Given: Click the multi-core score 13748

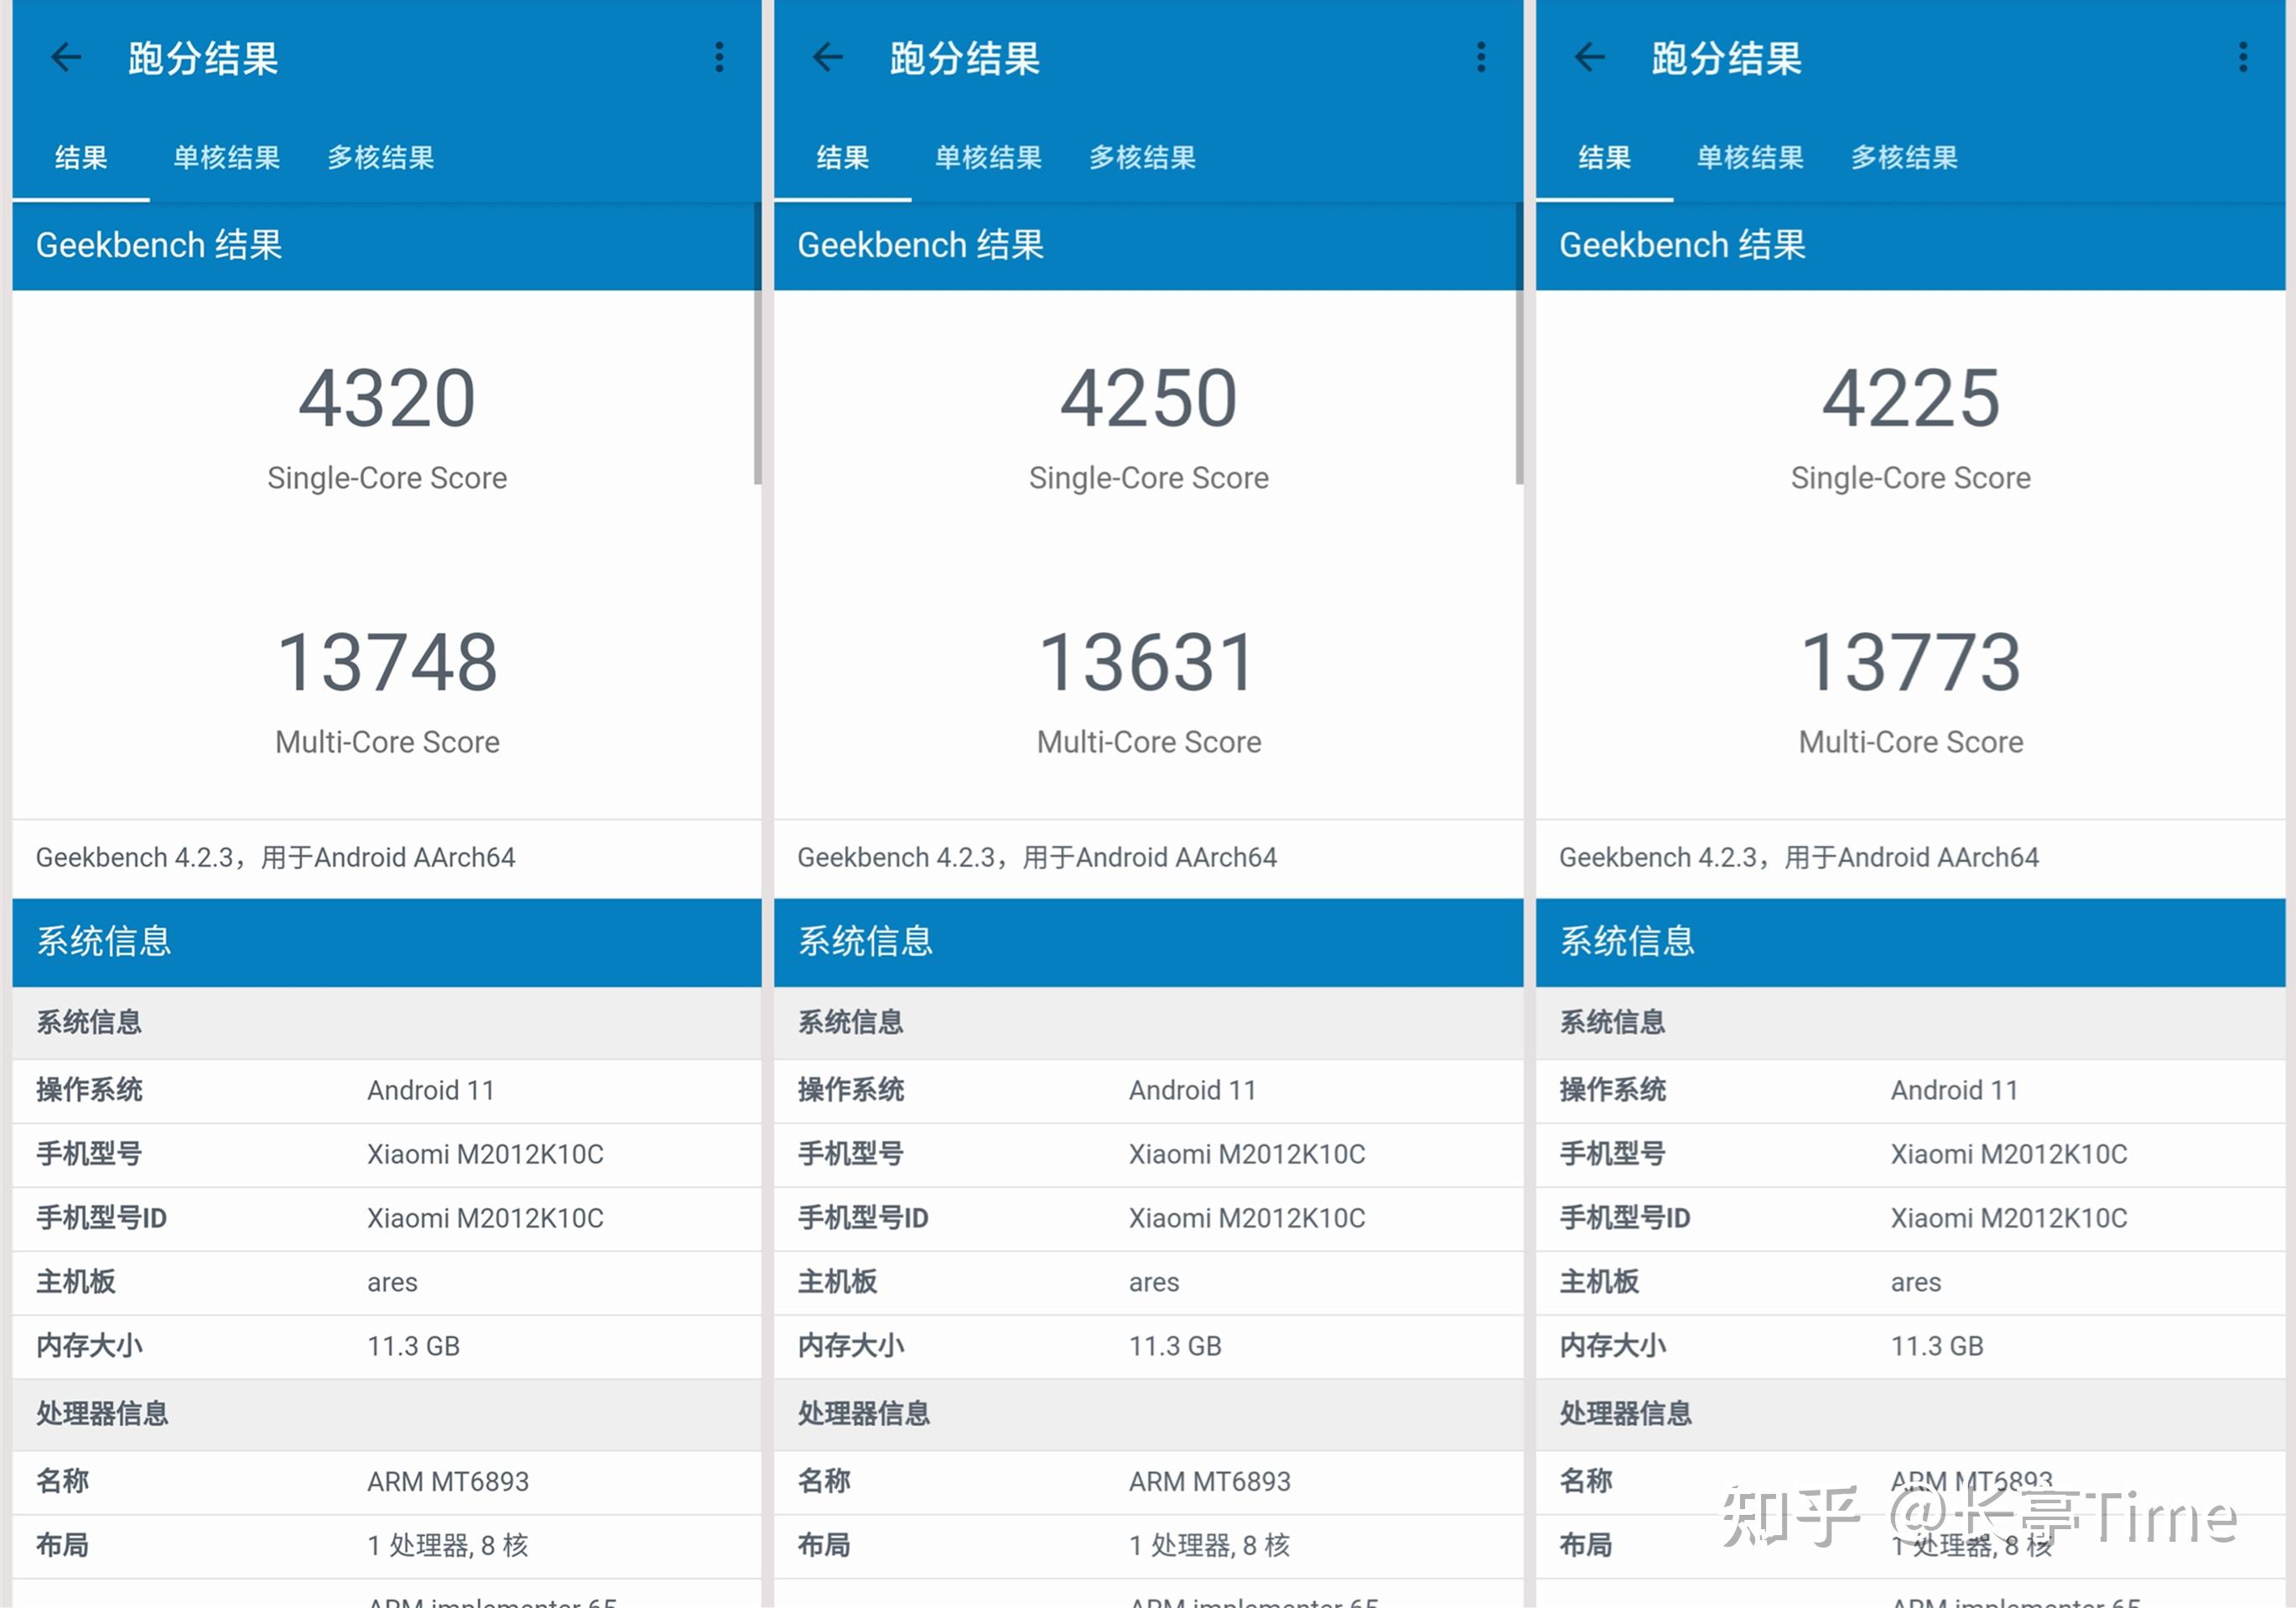Looking at the screenshot, I should point(387,662).
